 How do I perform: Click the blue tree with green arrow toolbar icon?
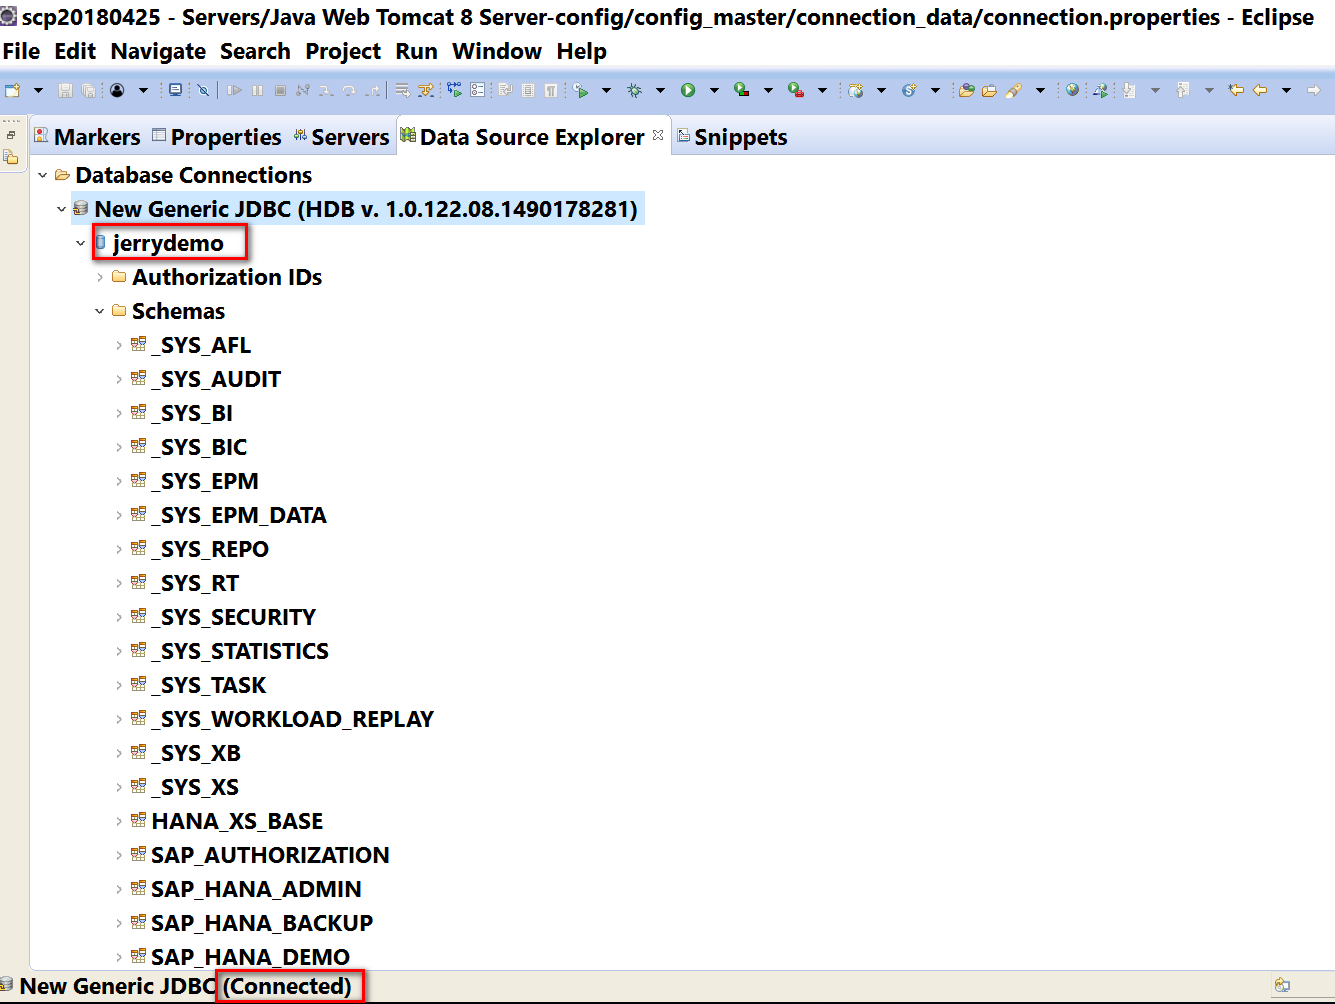pyautogui.click(x=454, y=90)
